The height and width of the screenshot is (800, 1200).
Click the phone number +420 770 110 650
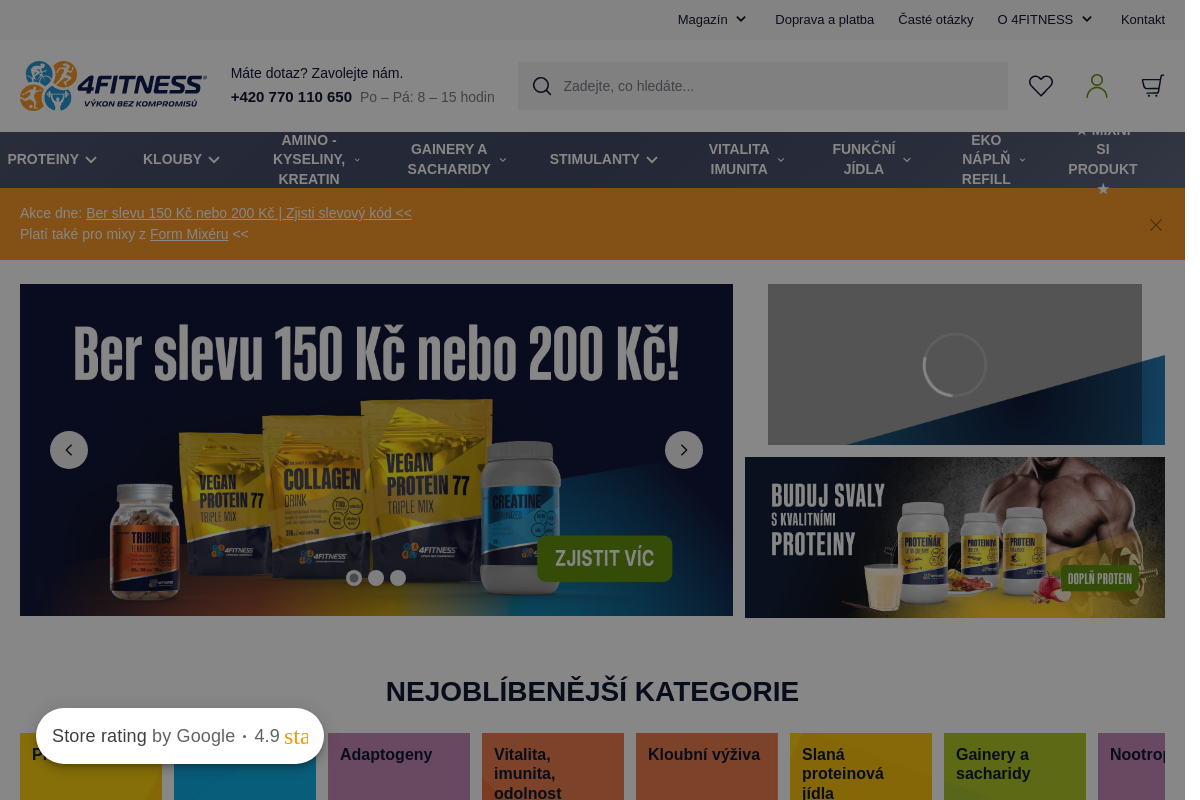pyautogui.click(x=291, y=97)
